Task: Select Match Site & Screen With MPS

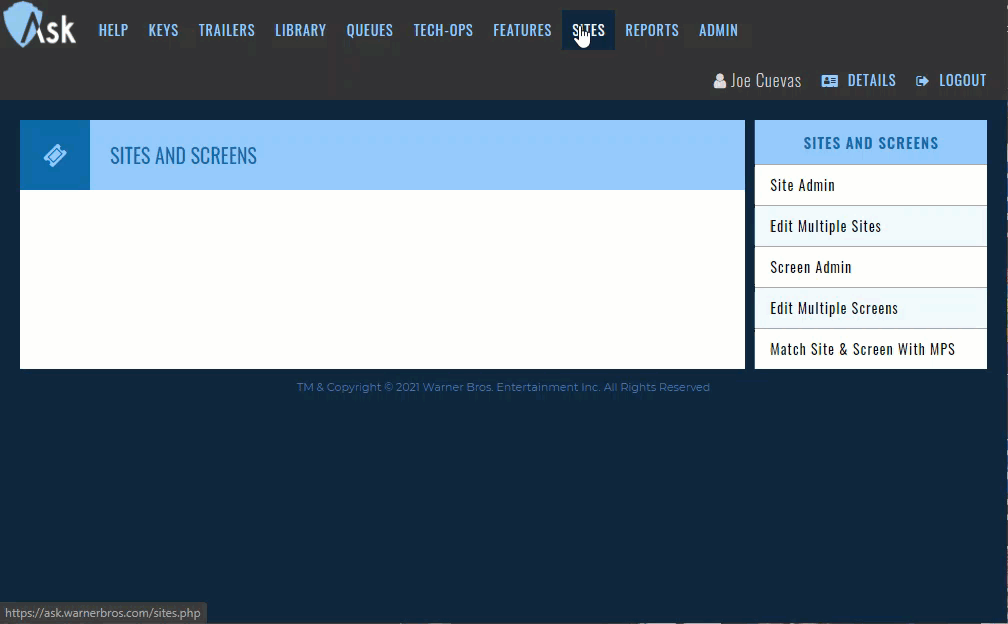Action: (x=862, y=349)
